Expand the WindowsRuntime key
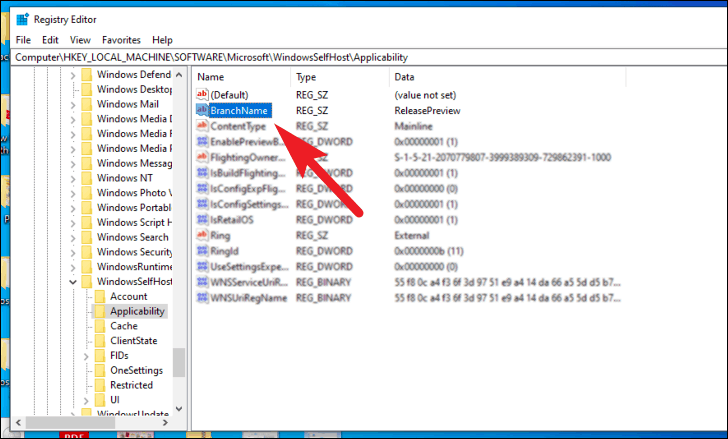Viewport: 728px width, 439px height. point(73,267)
